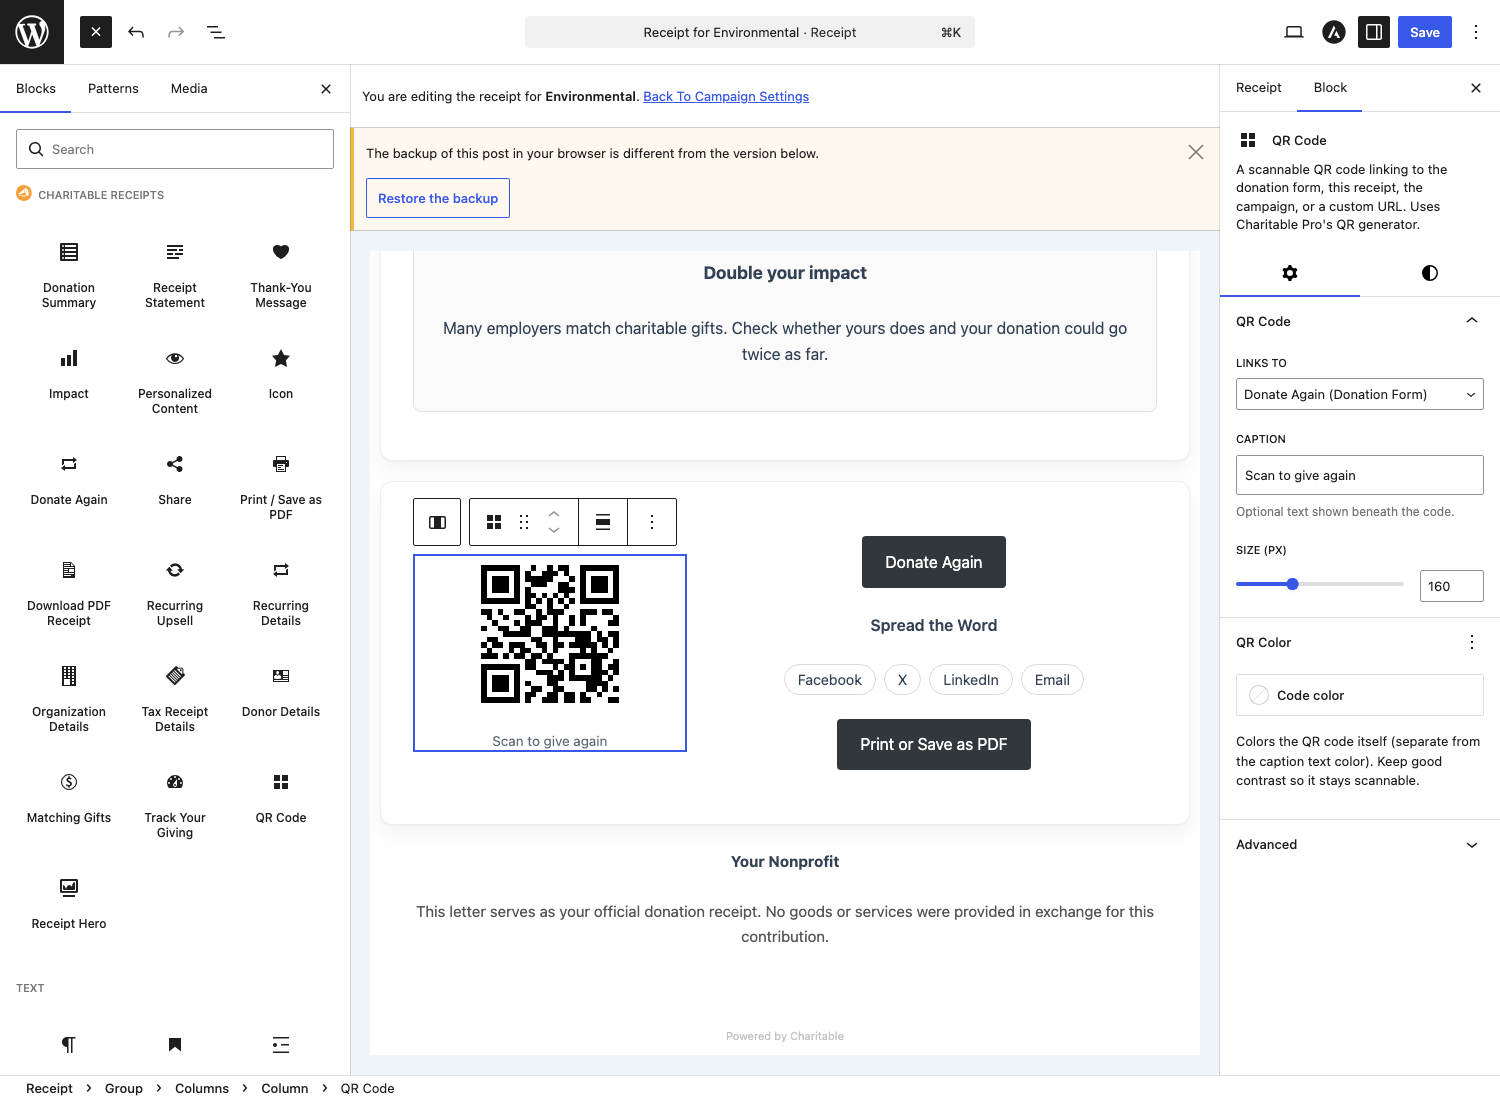This screenshot has width=1500, height=1100.
Task: Insert the Receipt Statement block
Action: point(175,276)
